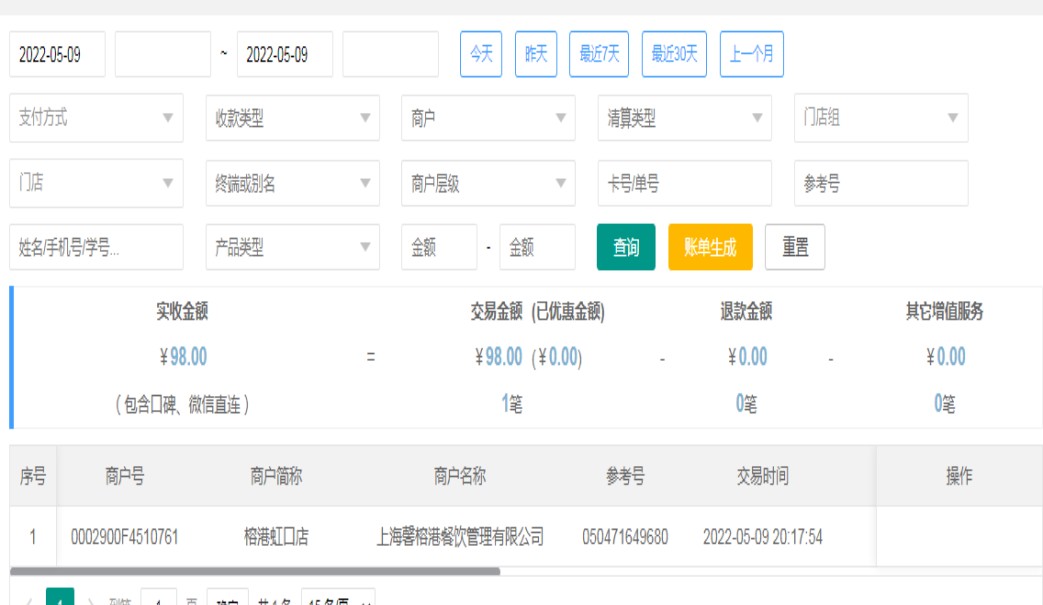Click the yellow 账单生成 button
This screenshot has height=605, width=1043.
(x=710, y=247)
